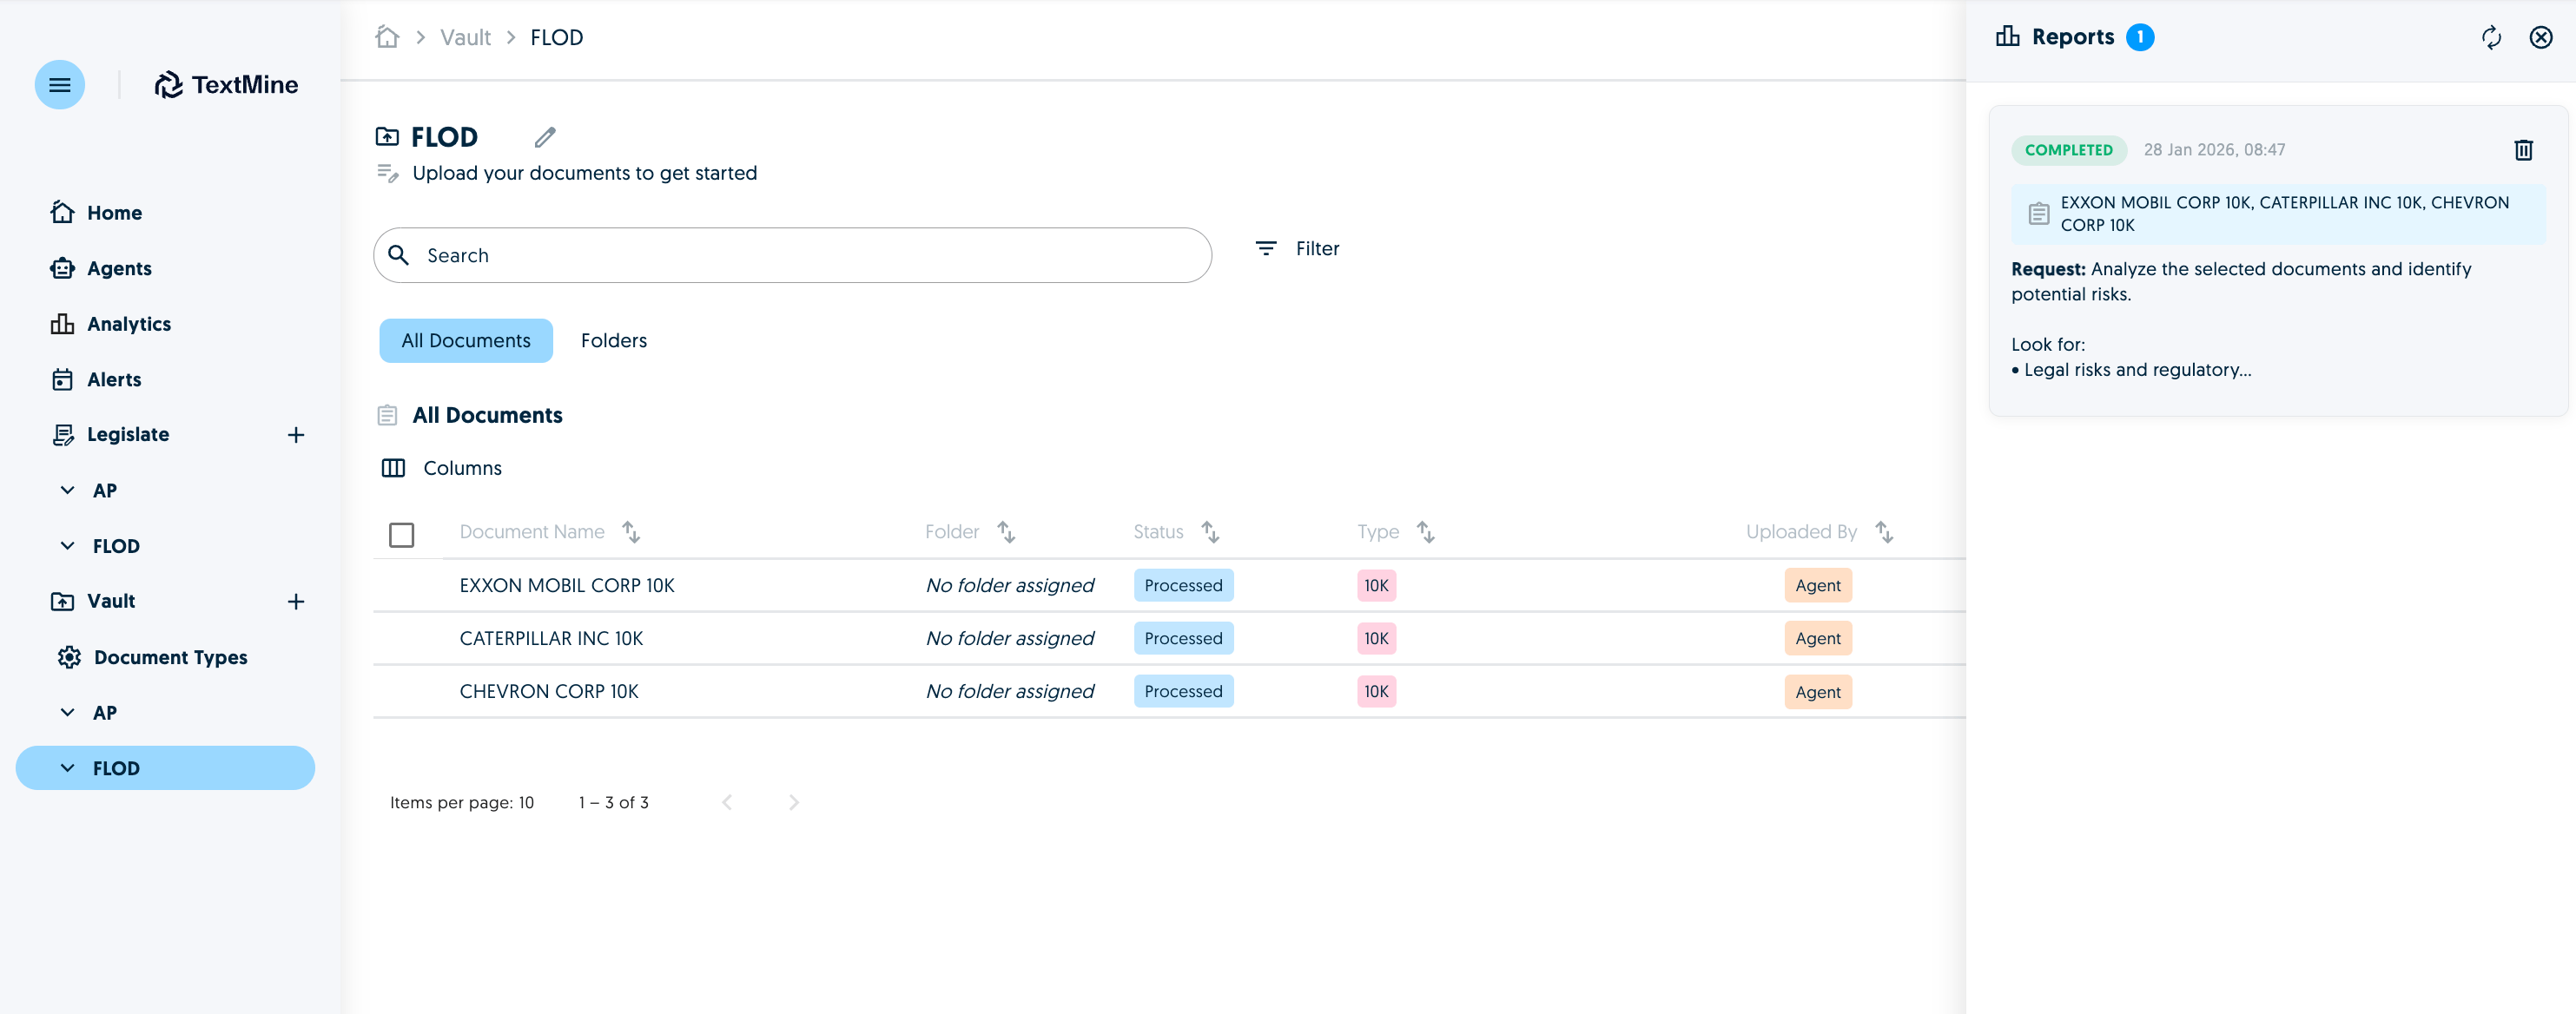Click 10K type tag in EXXON row
The width and height of the screenshot is (2576, 1014).
coord(1376,586)
